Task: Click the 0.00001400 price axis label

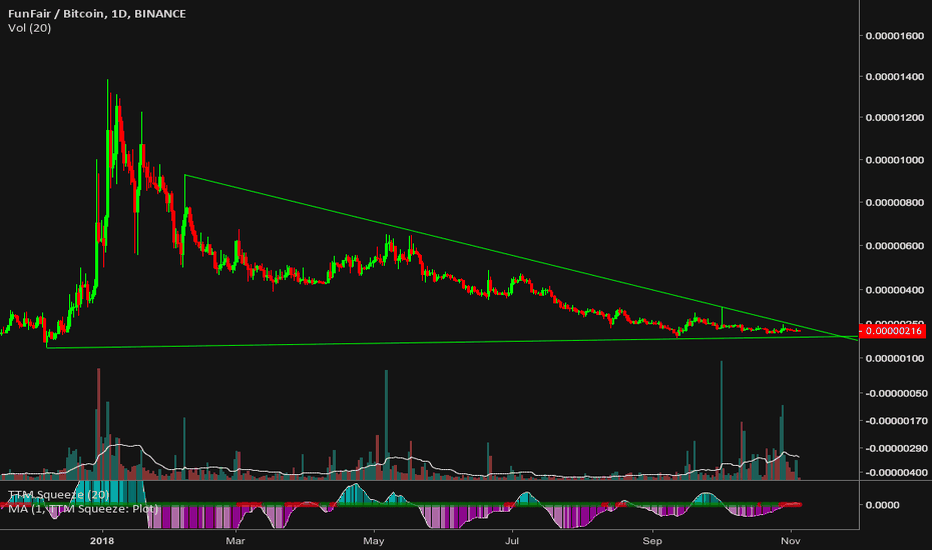Action: point(895,77)
